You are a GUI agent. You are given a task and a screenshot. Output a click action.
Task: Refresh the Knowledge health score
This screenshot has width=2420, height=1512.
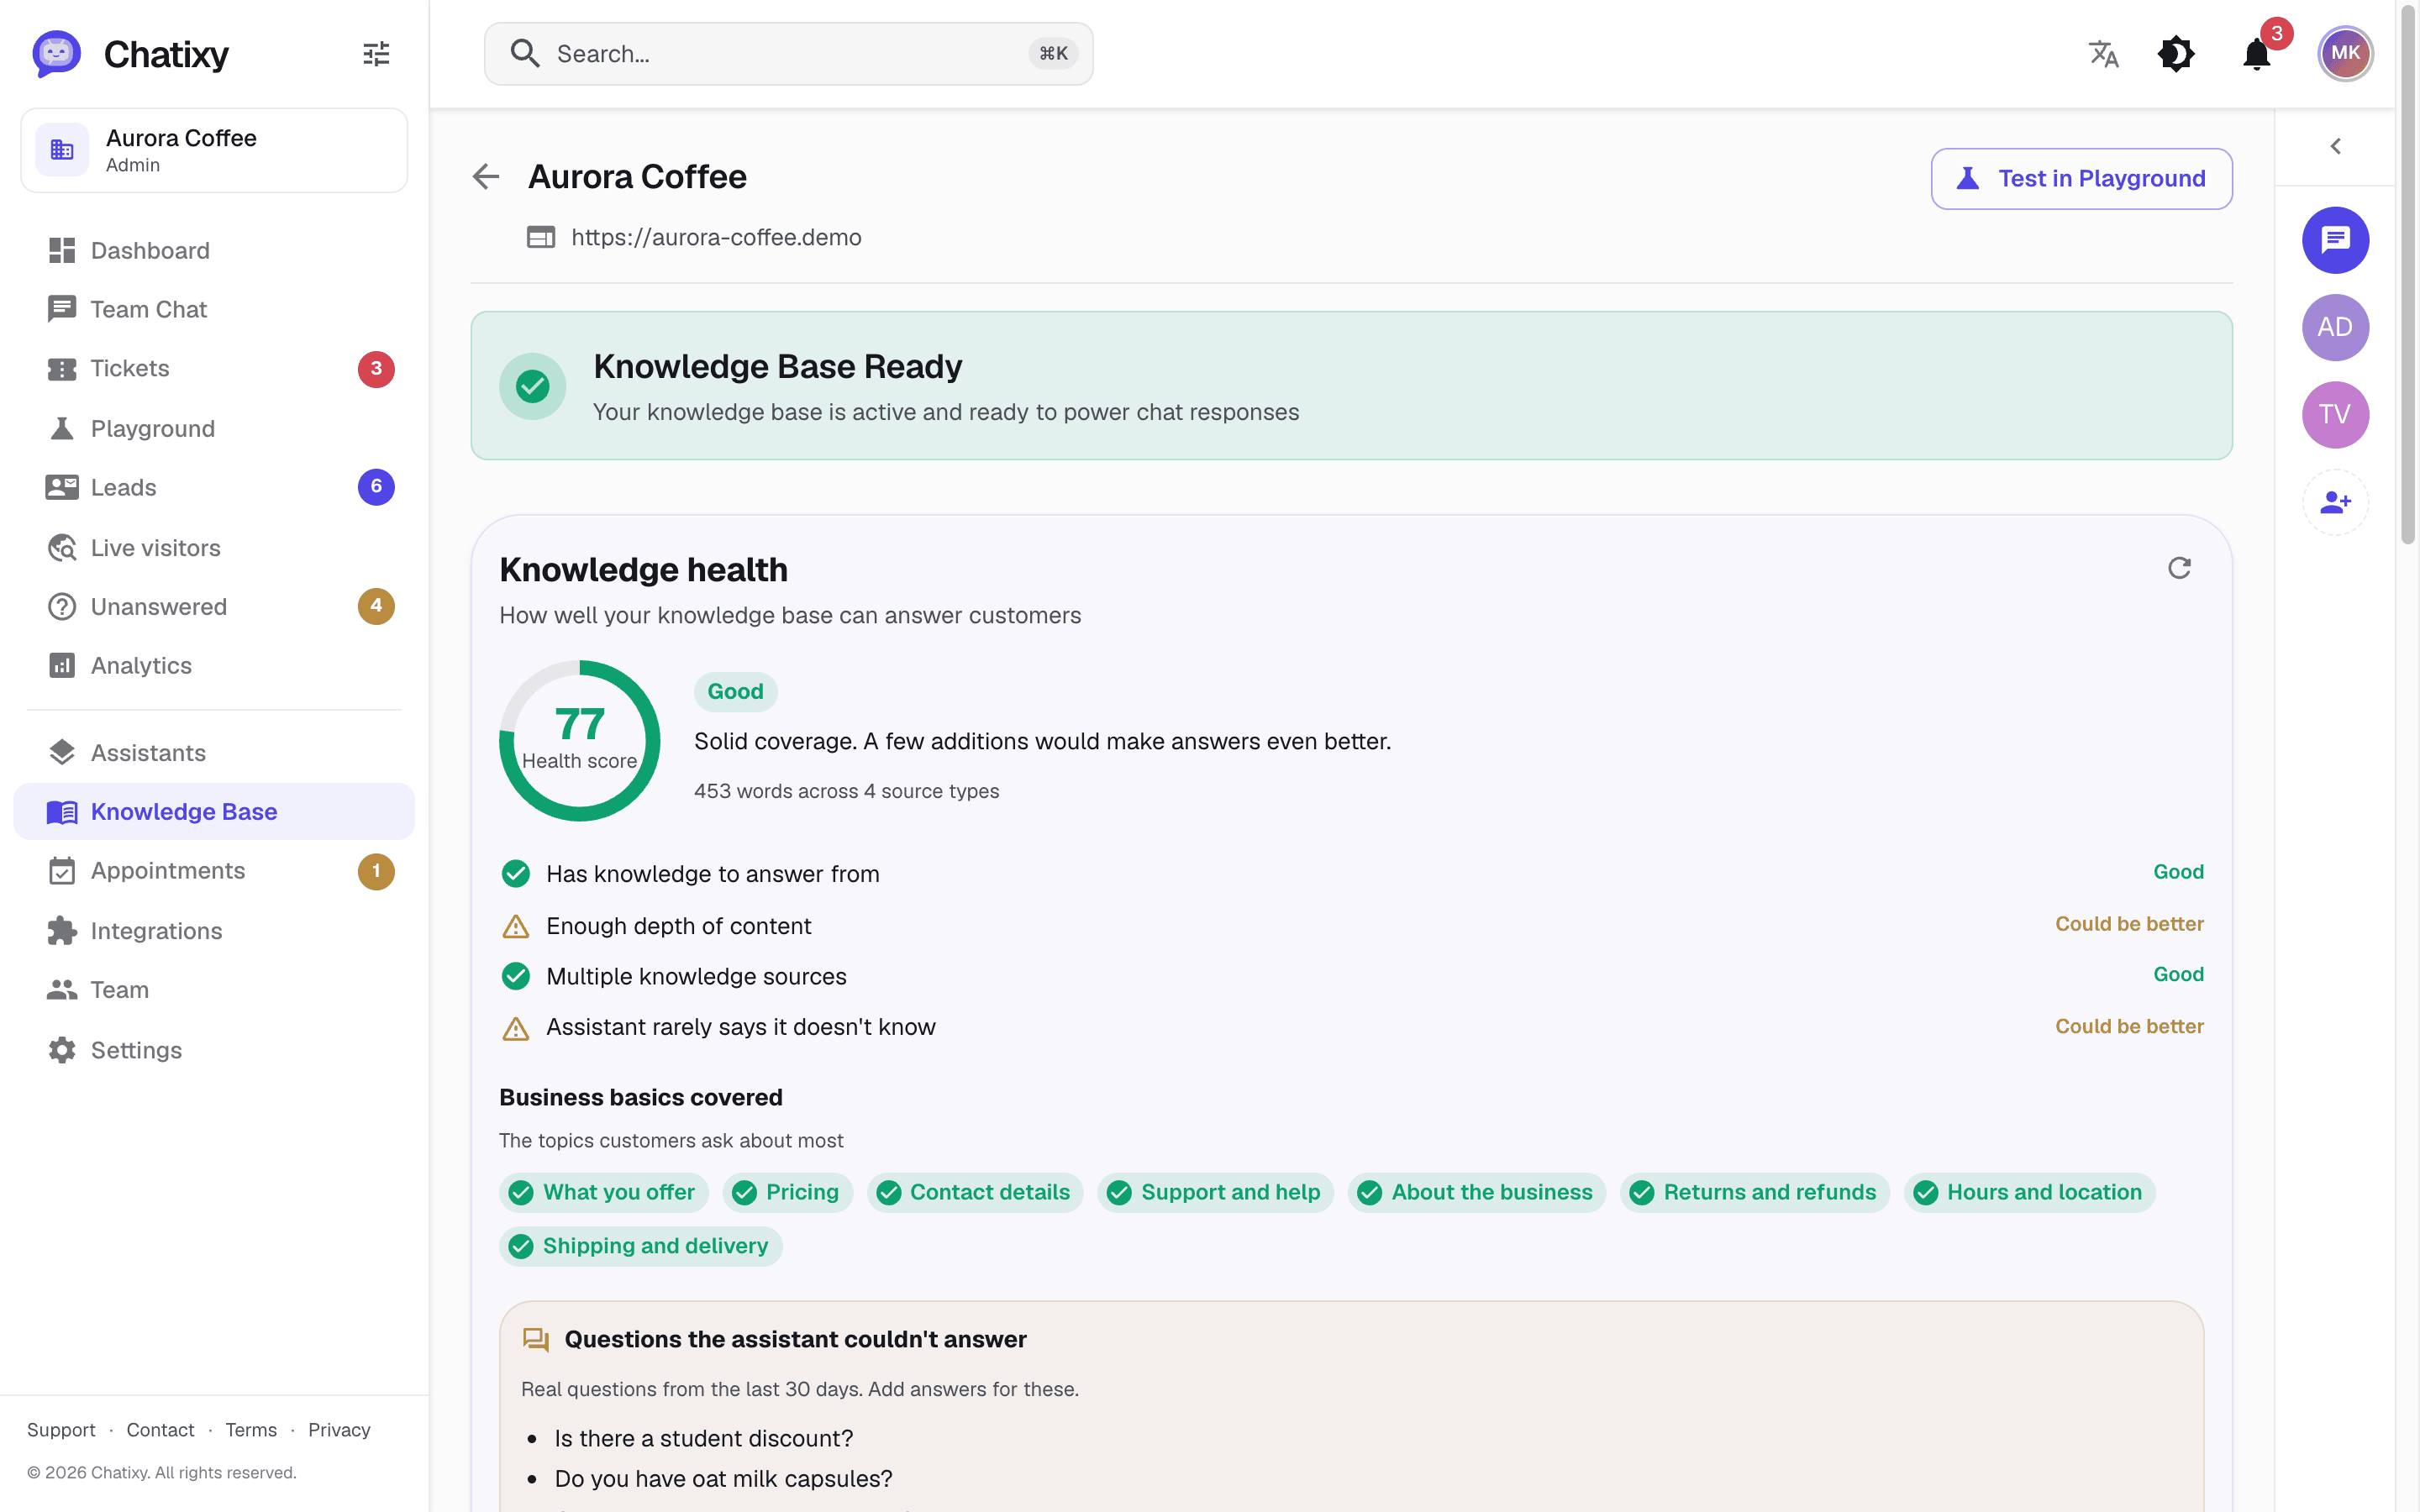pos(2179,568)
